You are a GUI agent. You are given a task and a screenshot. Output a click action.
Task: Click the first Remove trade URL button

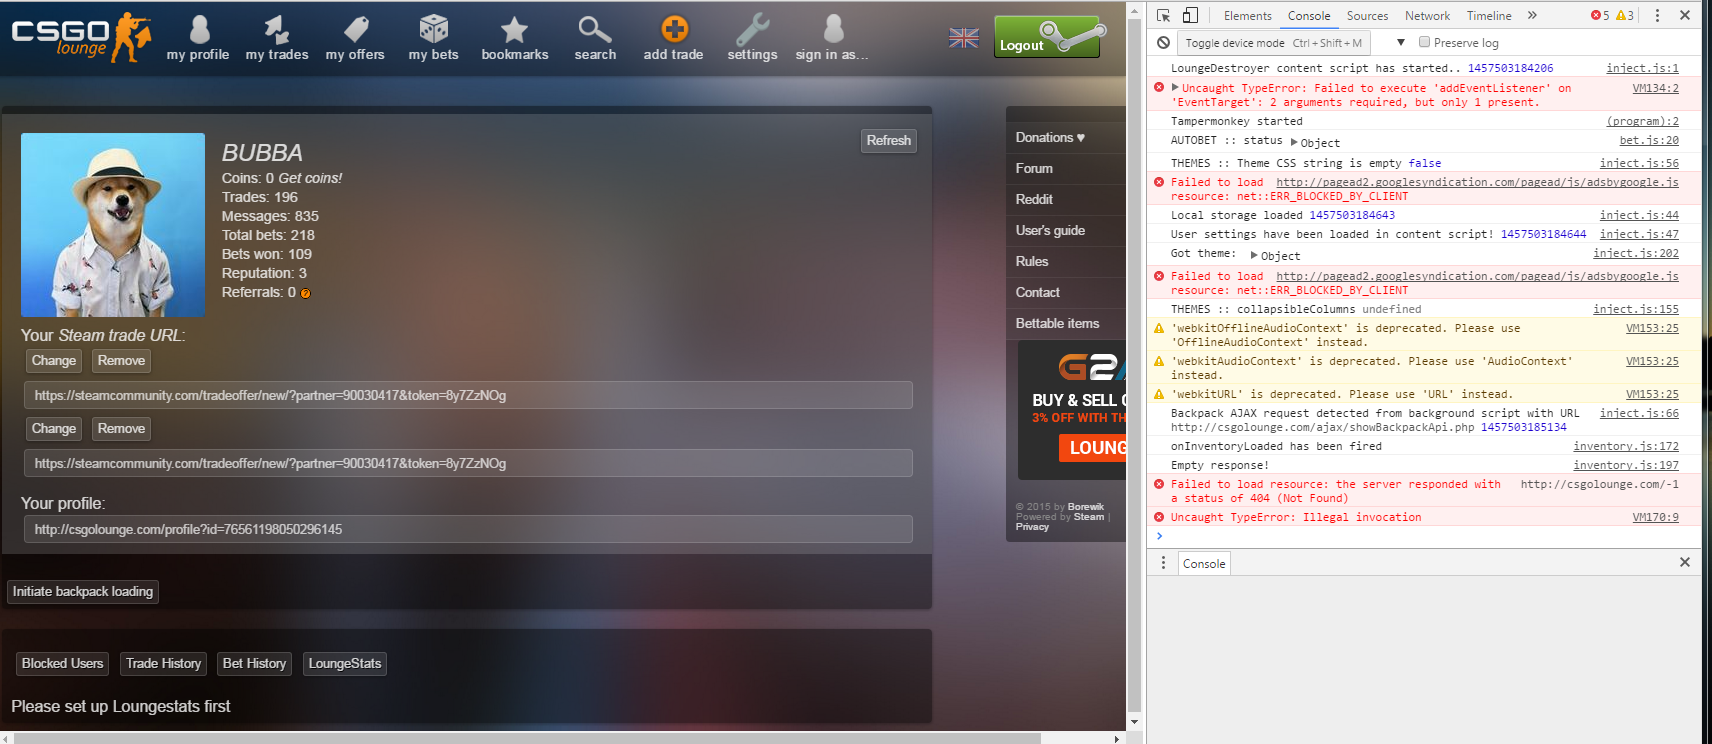point(121,361)
